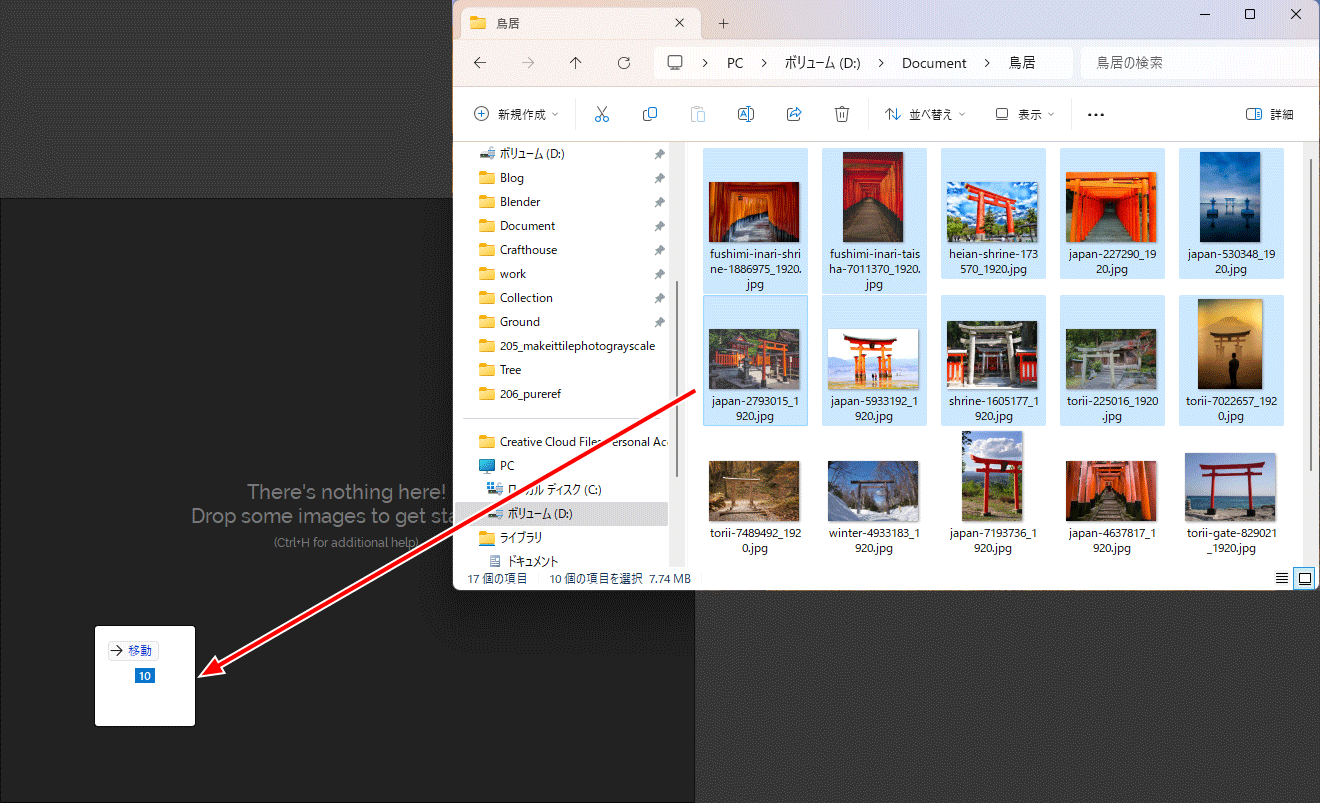This screenshot has width=1320, height=803.
Task: Delete the selected files with trash icon
Action: click(x=842, y=113)
